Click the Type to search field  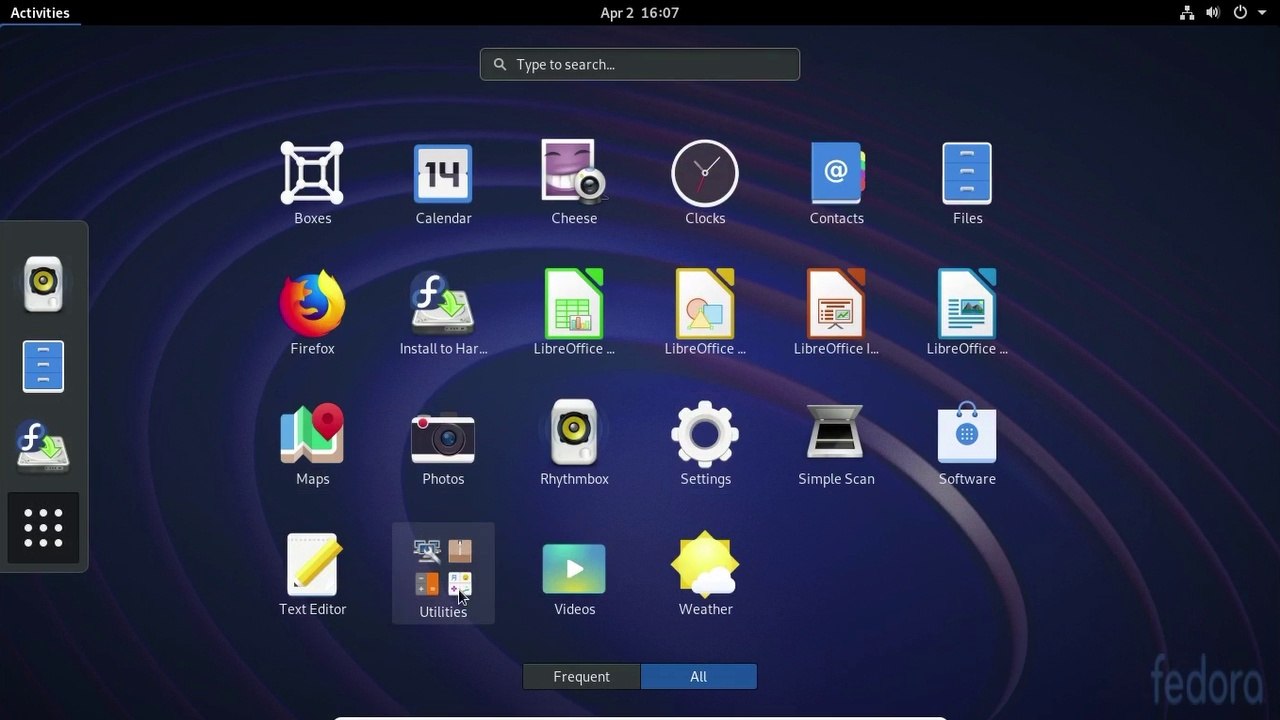(x=640, y=64)
